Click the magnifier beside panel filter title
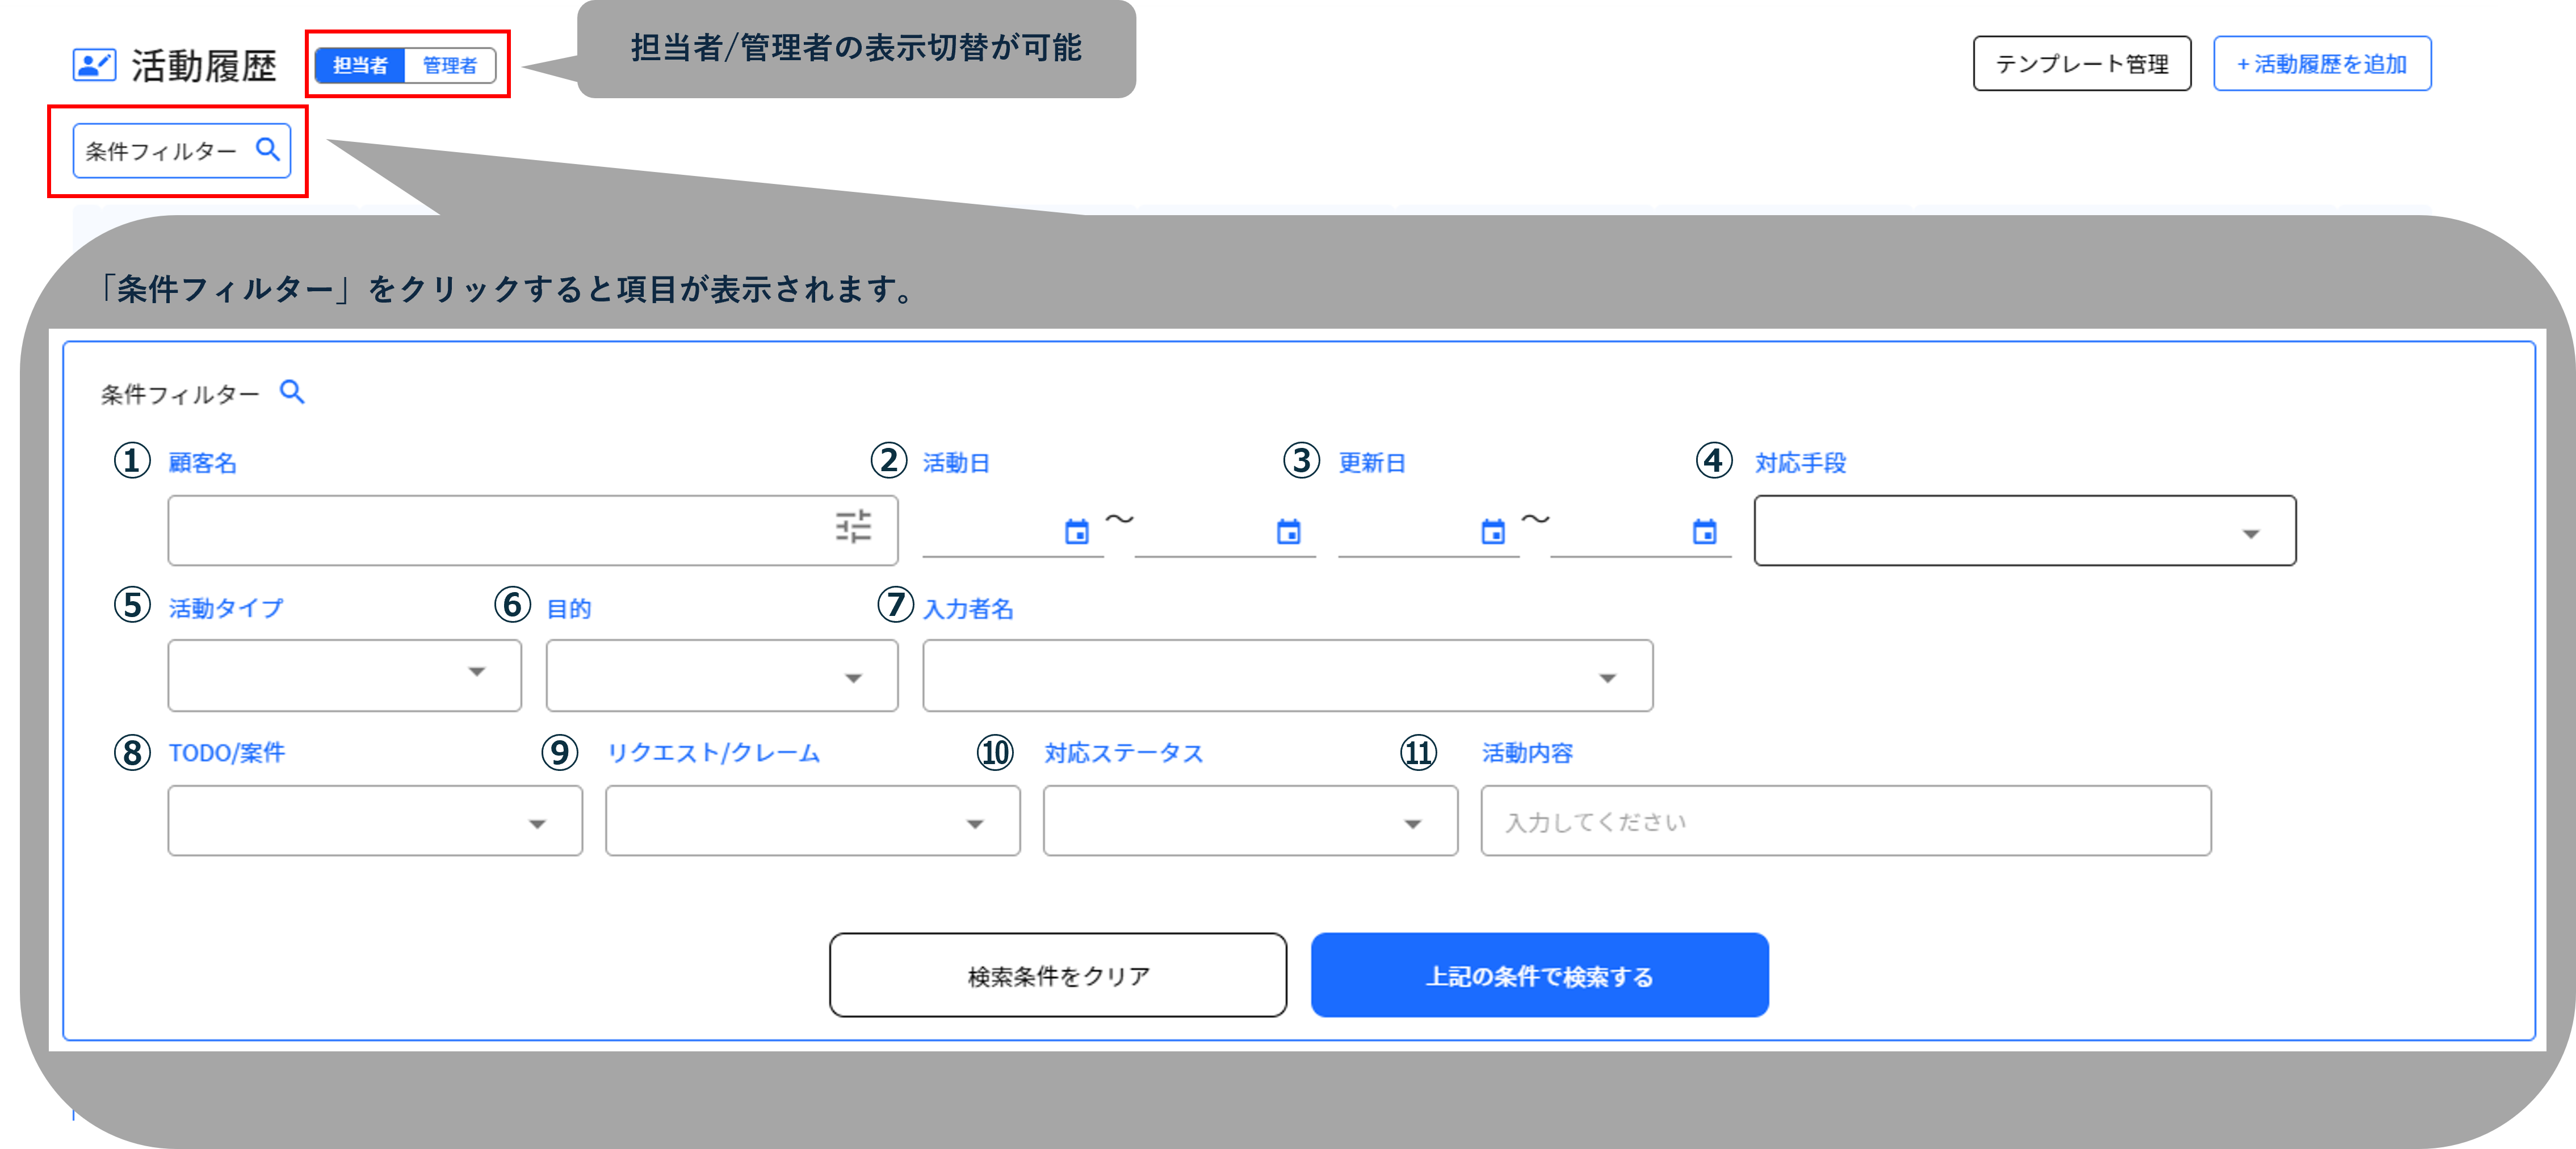The image size is (2576, 1149). (x=292, y=392)
